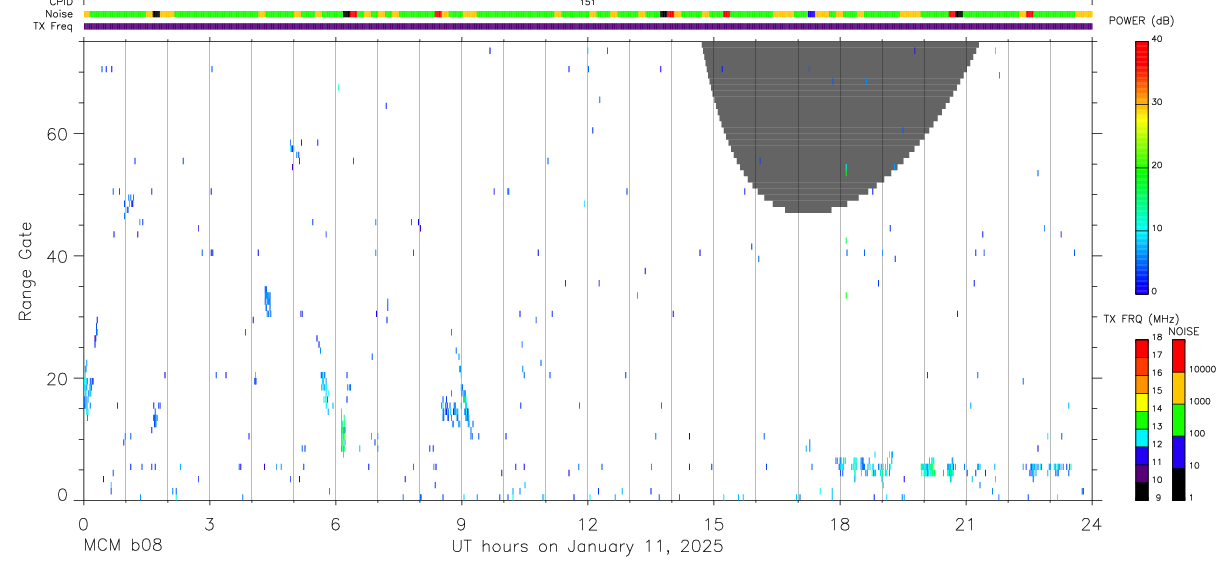Click the '1000' noise scale label
The height and width of the screenshot is (567, 1228).
[x=1201, y=401]
